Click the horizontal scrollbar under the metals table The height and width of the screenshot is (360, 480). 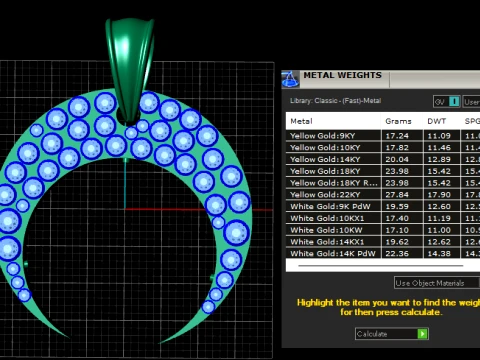(380, 266)
